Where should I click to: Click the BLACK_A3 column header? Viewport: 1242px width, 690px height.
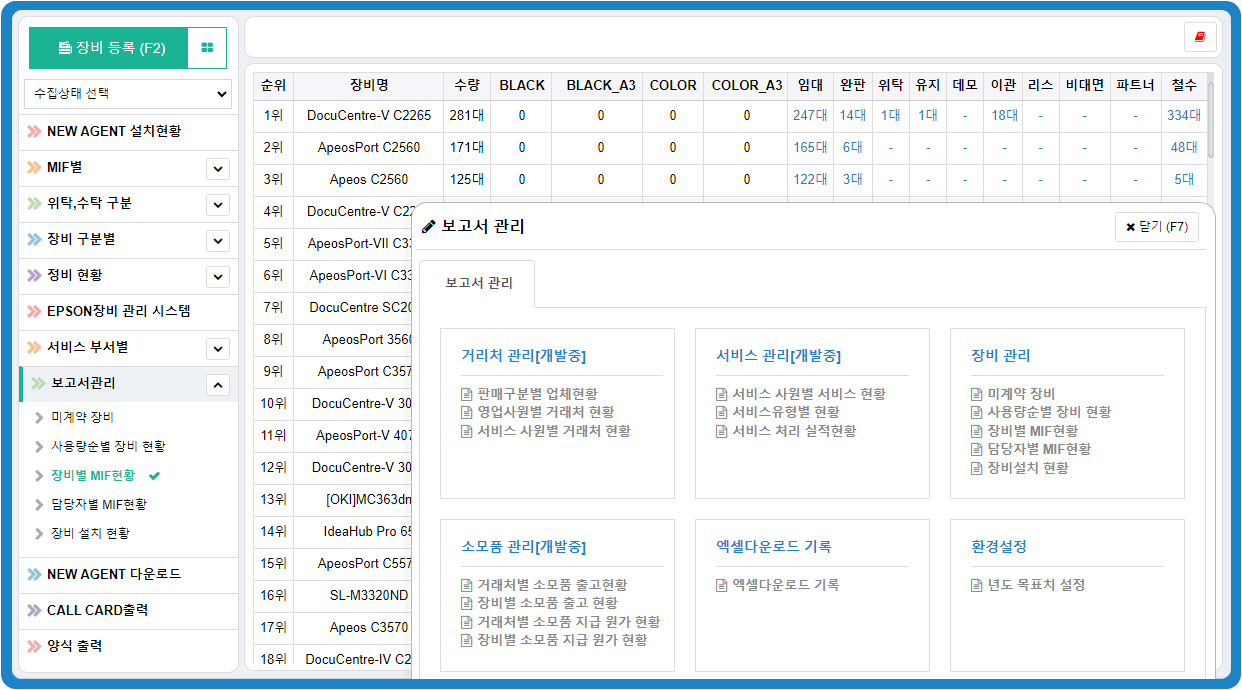[x=601, y=85]
